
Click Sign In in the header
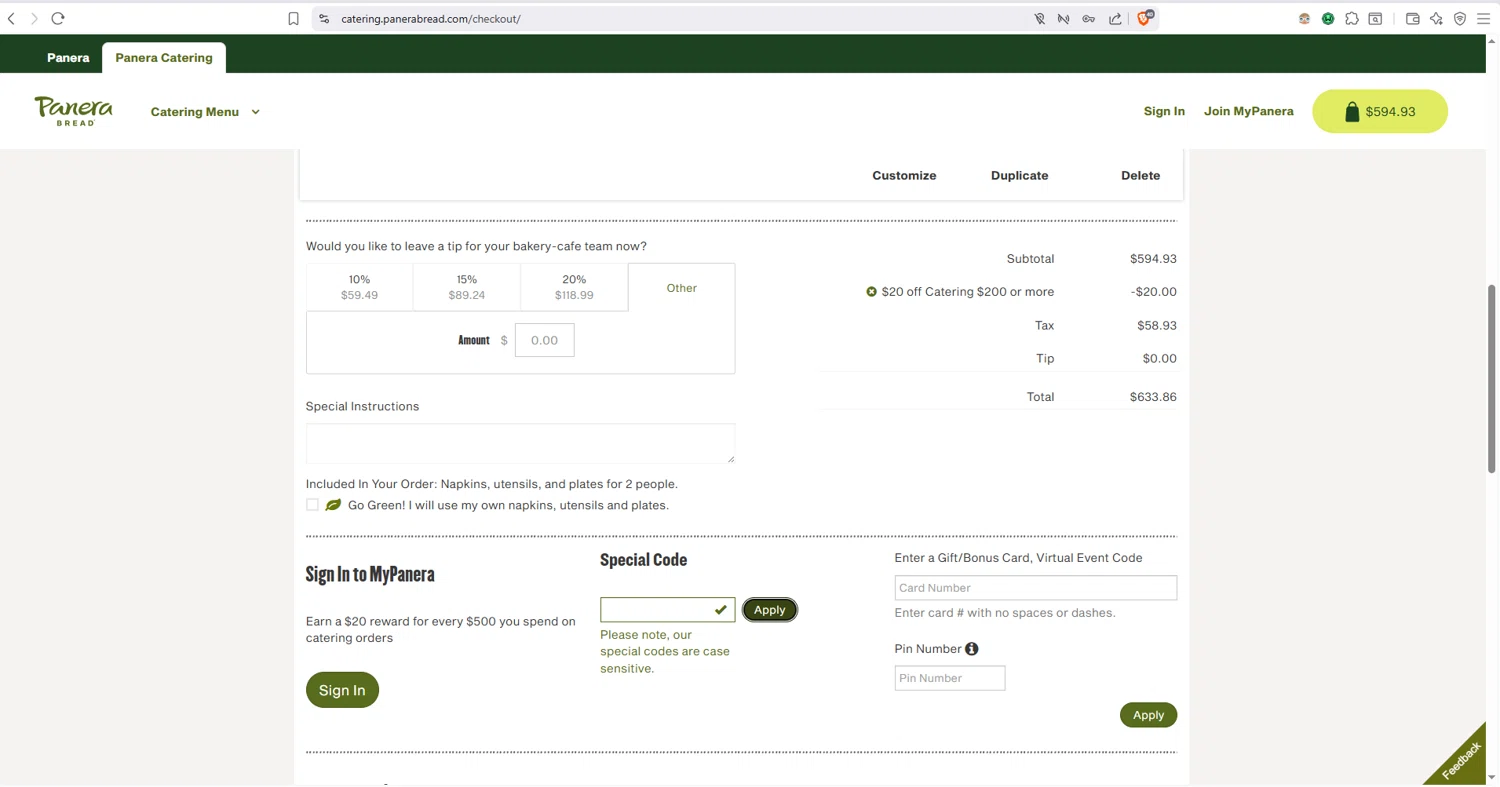1164,111
